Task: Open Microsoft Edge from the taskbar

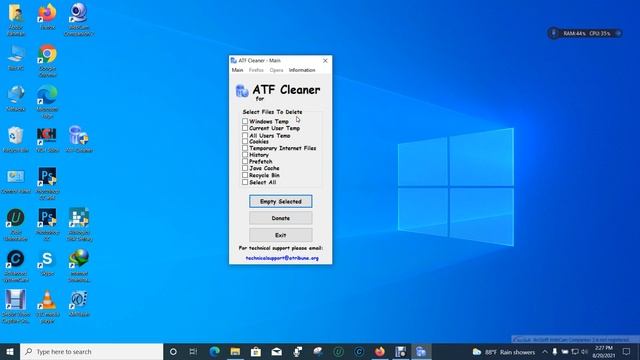Action: tap(215, 351)
